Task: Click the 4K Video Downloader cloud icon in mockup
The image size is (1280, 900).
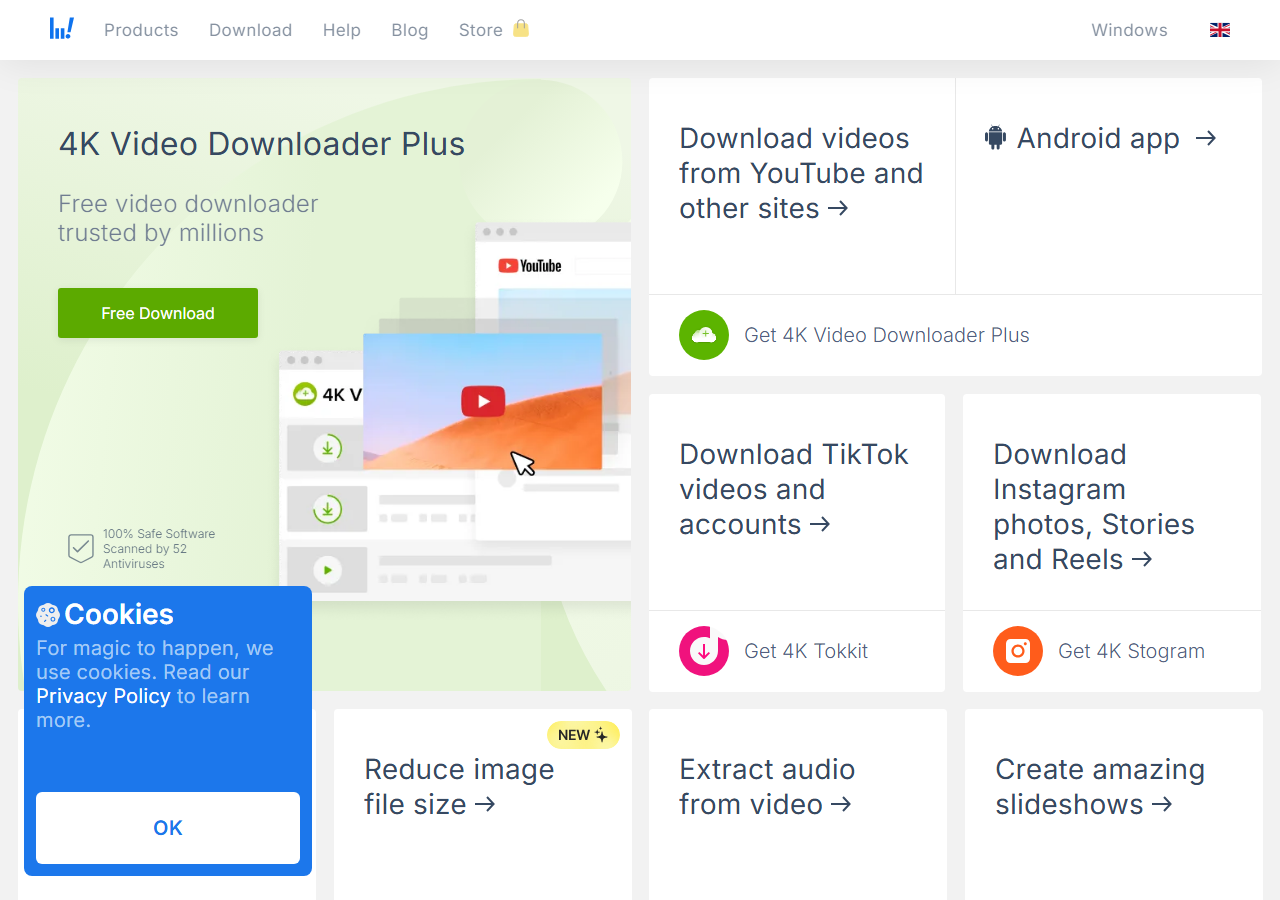Action: point(305,394)
